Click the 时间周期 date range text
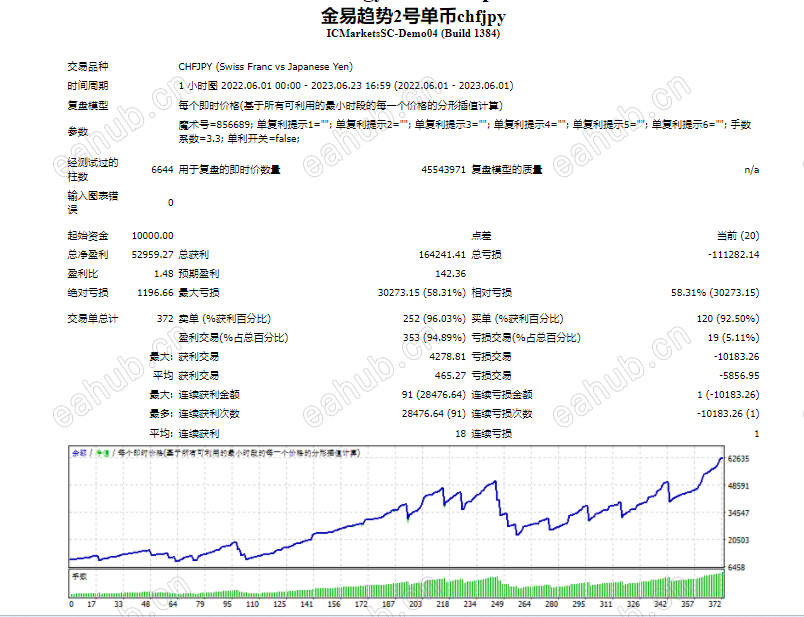 pos(346,86)
